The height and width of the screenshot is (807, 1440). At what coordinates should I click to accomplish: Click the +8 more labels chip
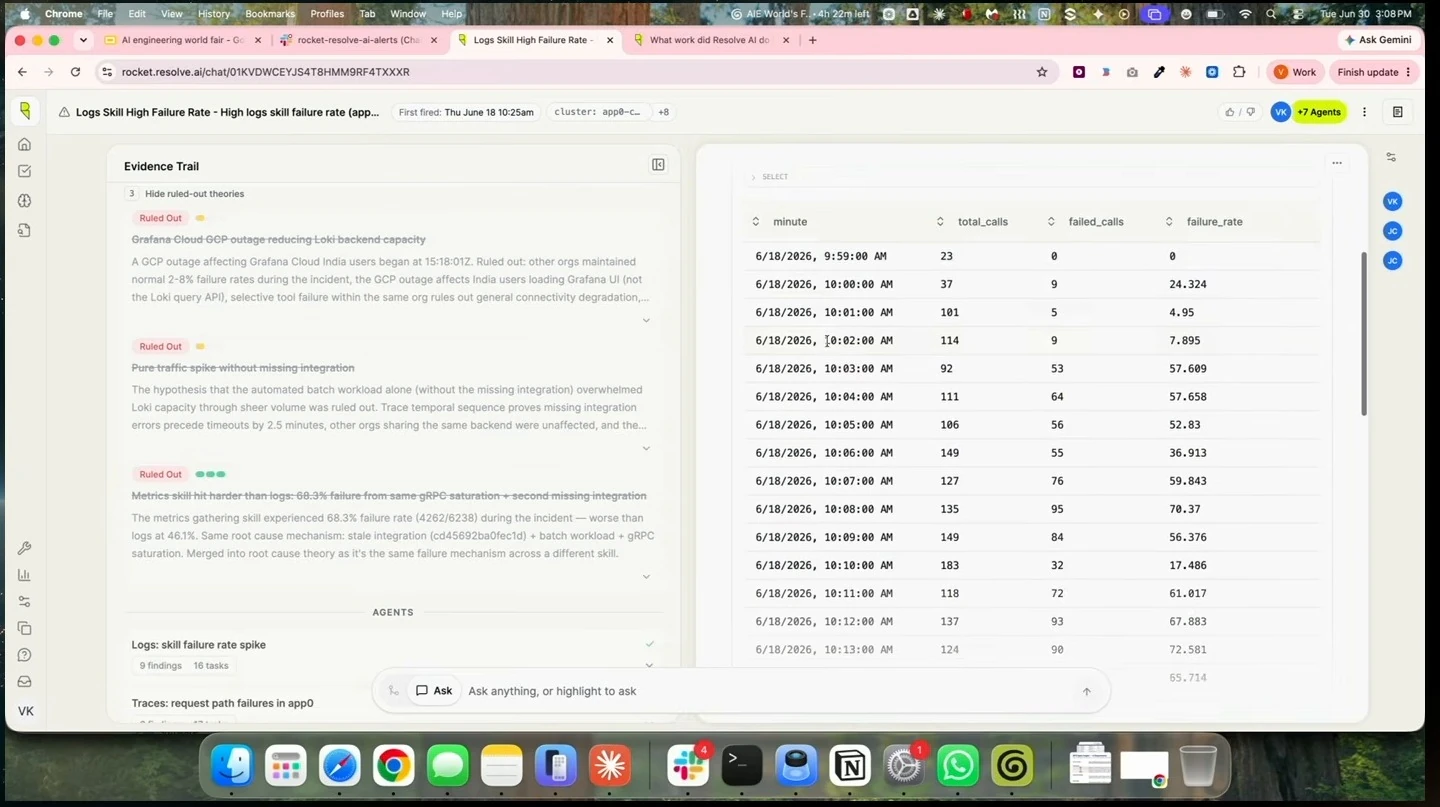pos(663,112)
